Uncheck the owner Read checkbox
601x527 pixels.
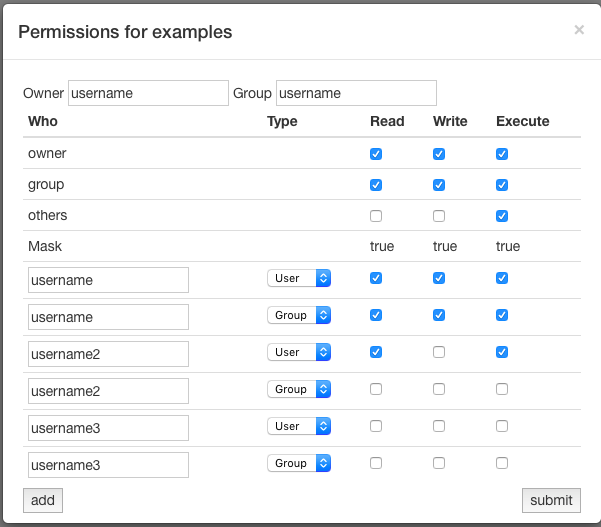(376, 154)
